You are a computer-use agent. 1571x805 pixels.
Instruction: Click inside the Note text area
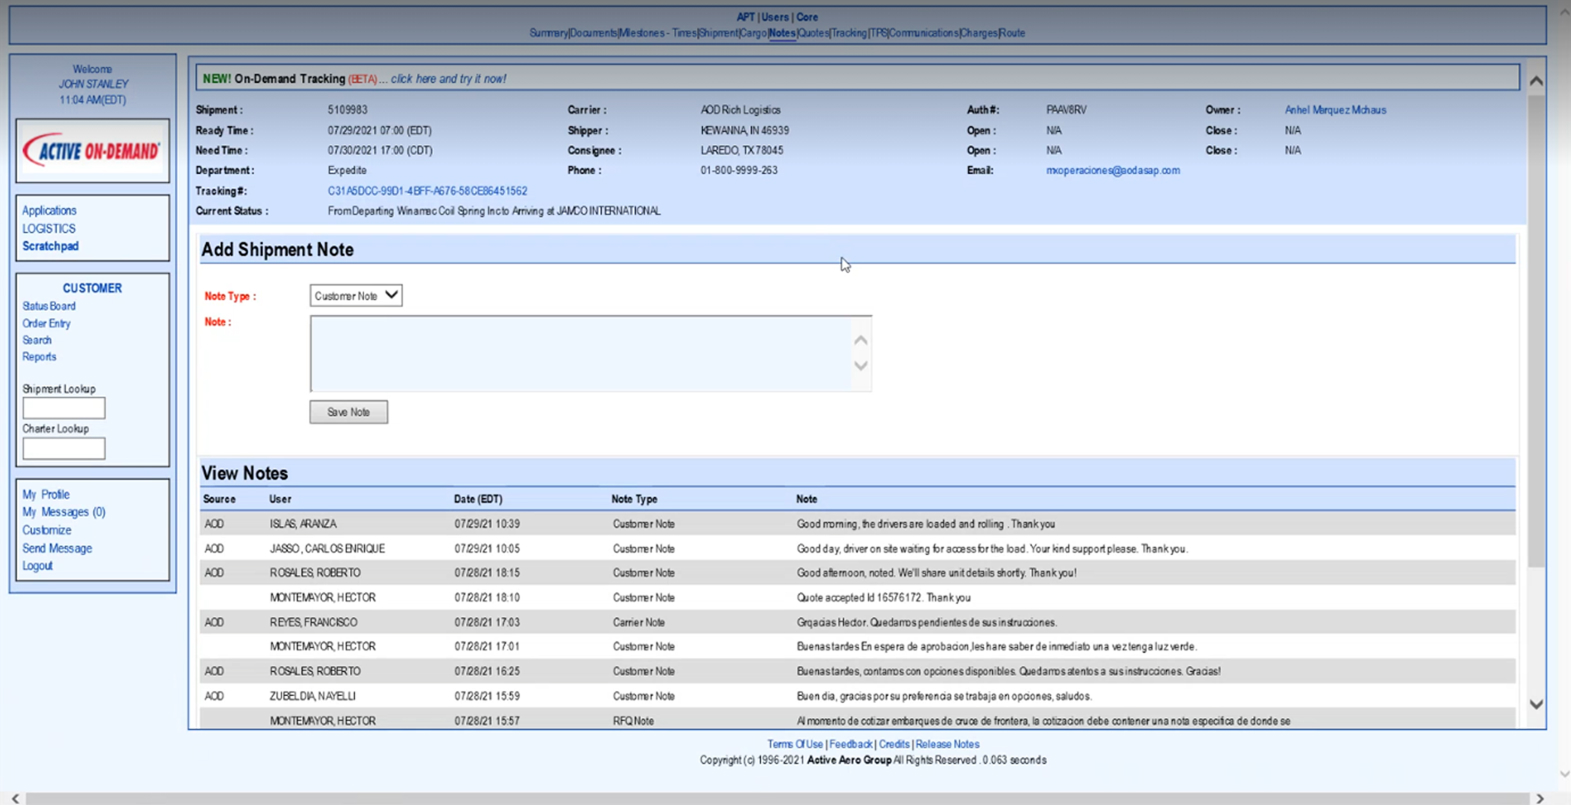tap(580, 353)
